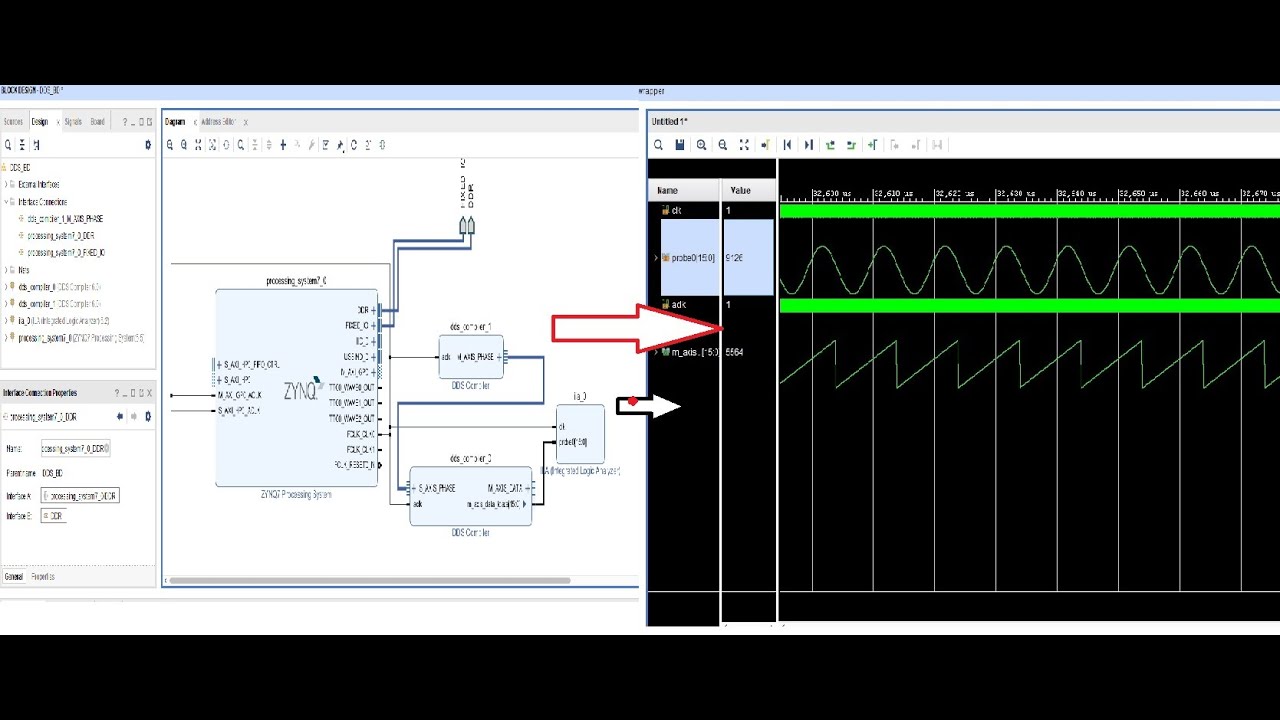Open help in Design panel header
The image size is (1280, 720).
pyautogui.click(x=125, y=122)
